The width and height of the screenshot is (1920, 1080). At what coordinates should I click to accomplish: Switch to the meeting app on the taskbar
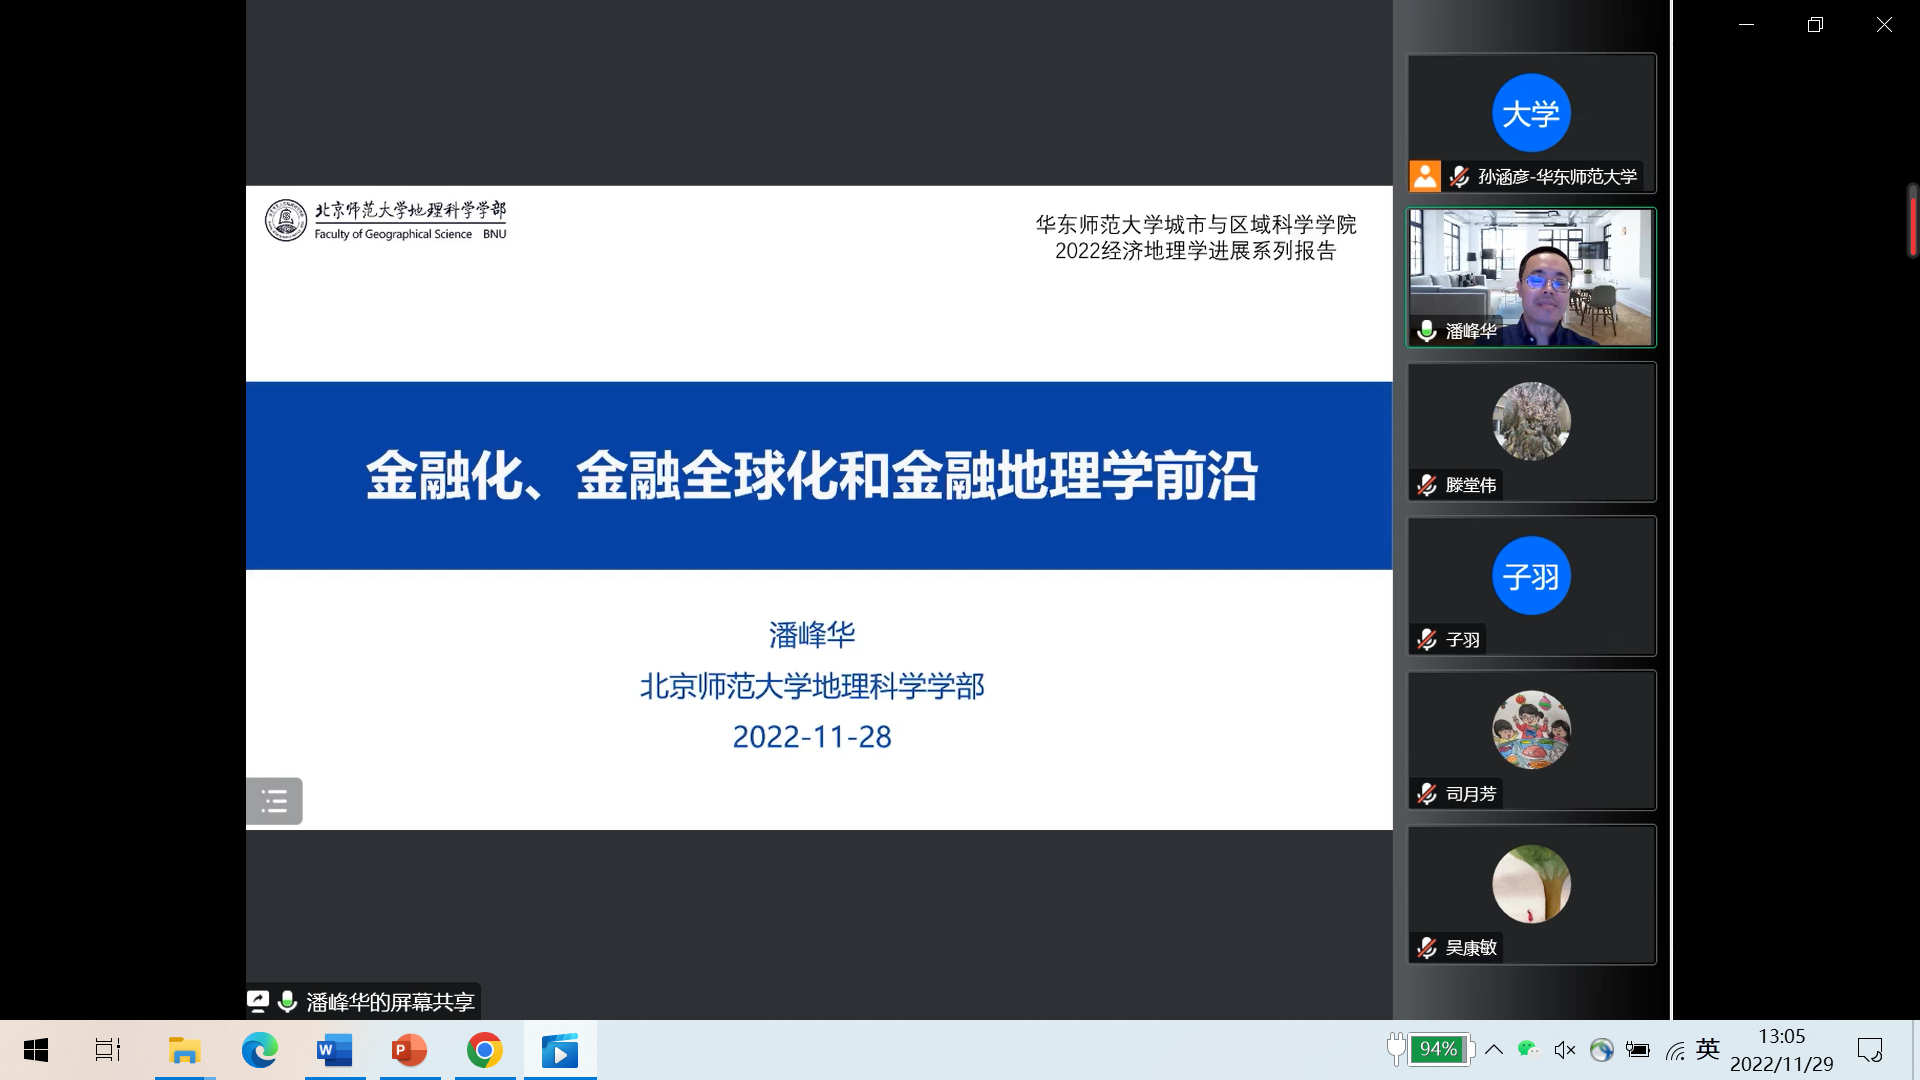(x=559, y=1050)
